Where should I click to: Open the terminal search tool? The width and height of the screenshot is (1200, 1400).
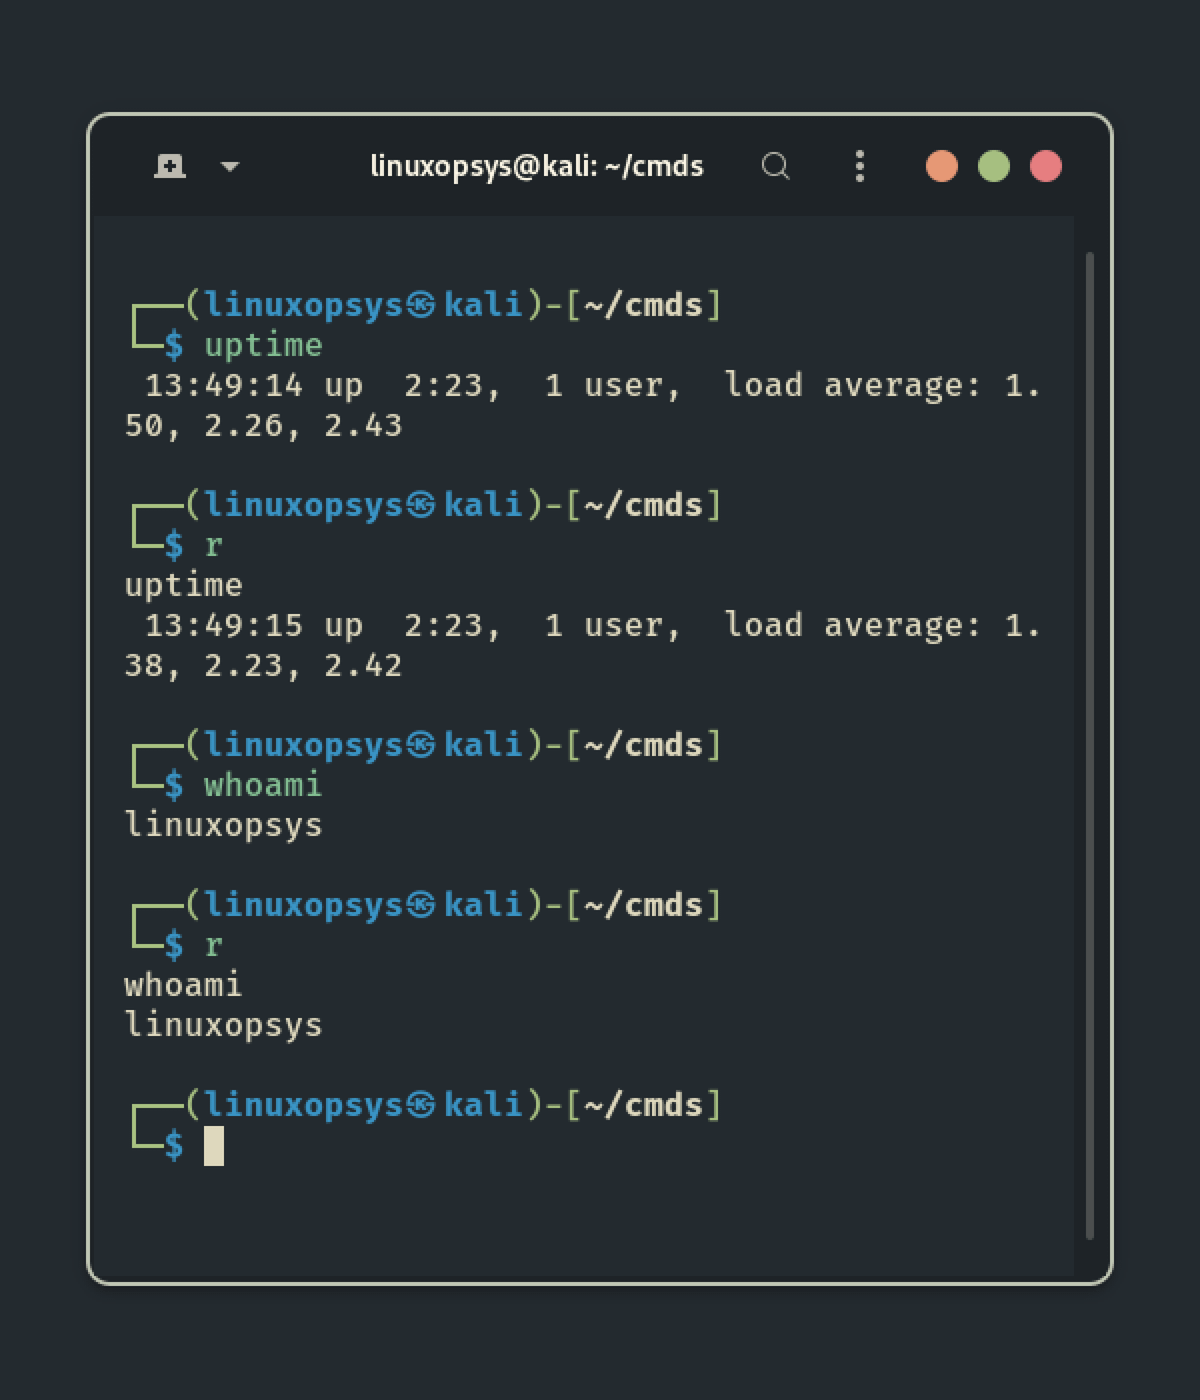[775, 166]
